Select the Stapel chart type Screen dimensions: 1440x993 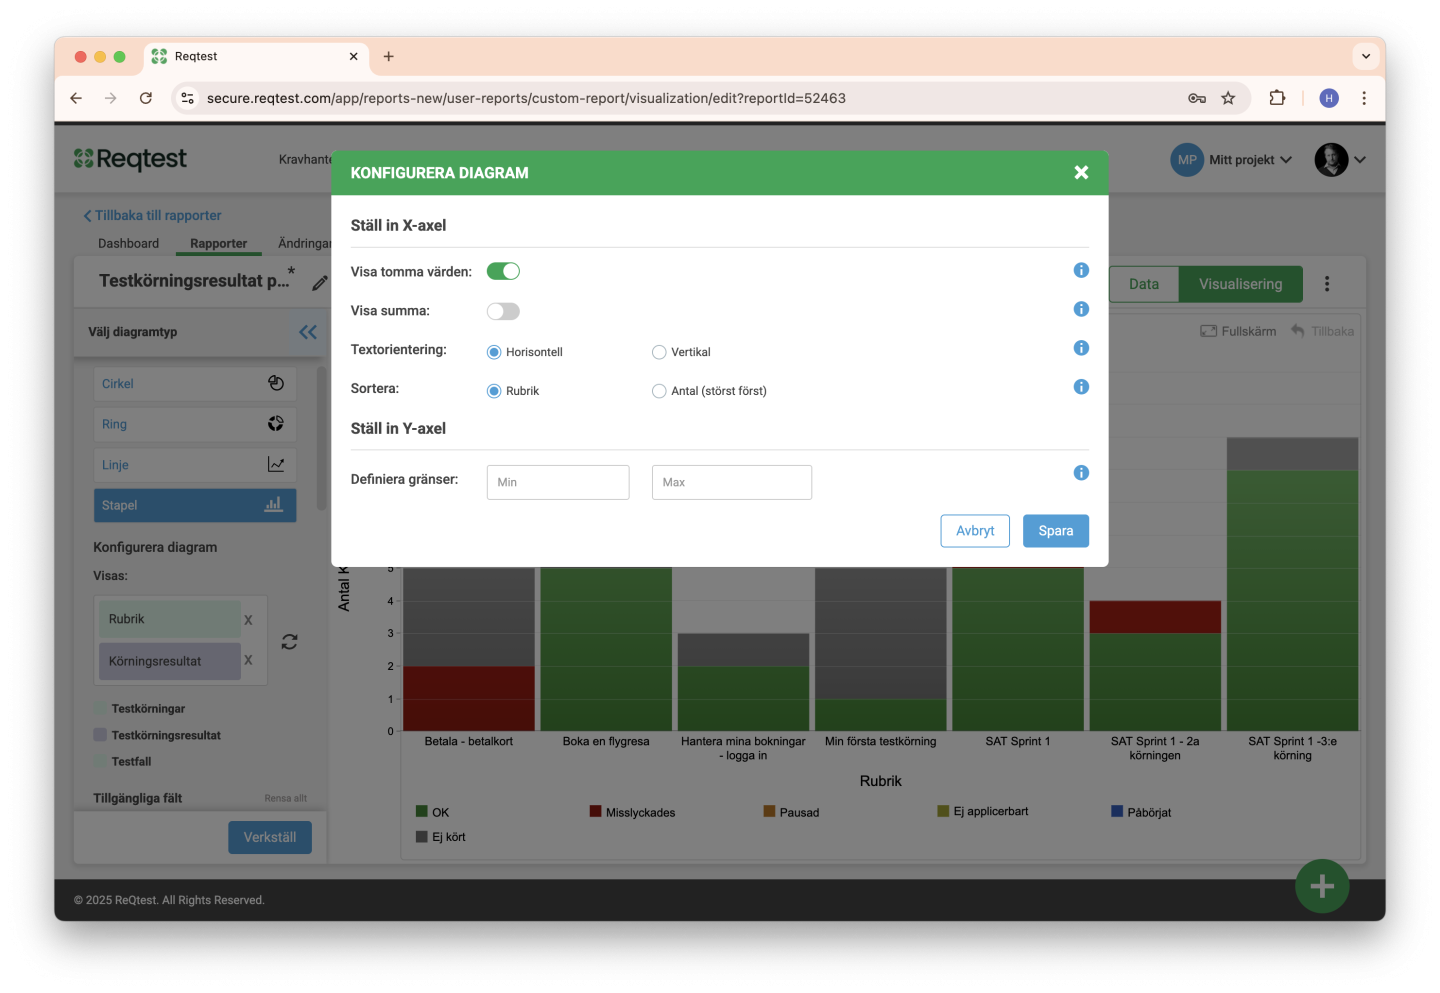point(195,505)
